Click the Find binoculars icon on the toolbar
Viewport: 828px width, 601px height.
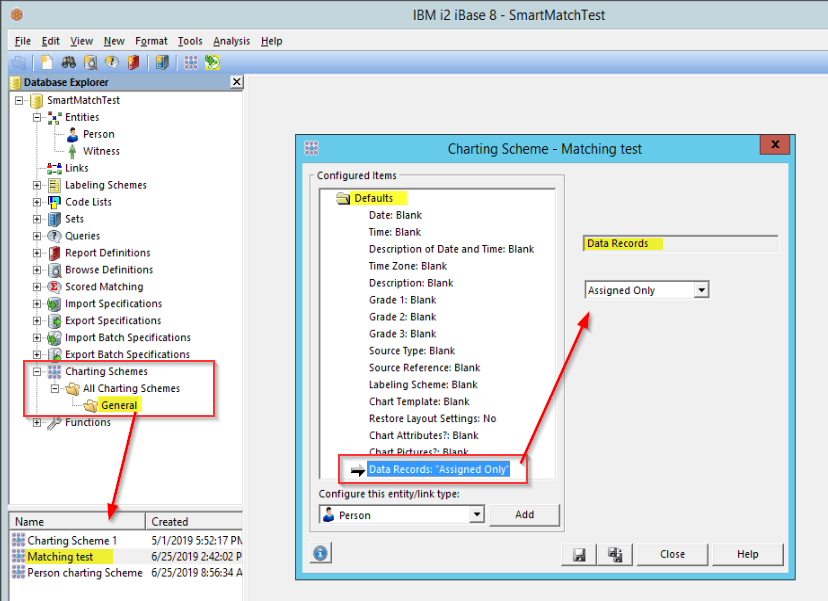click(67, 62)
